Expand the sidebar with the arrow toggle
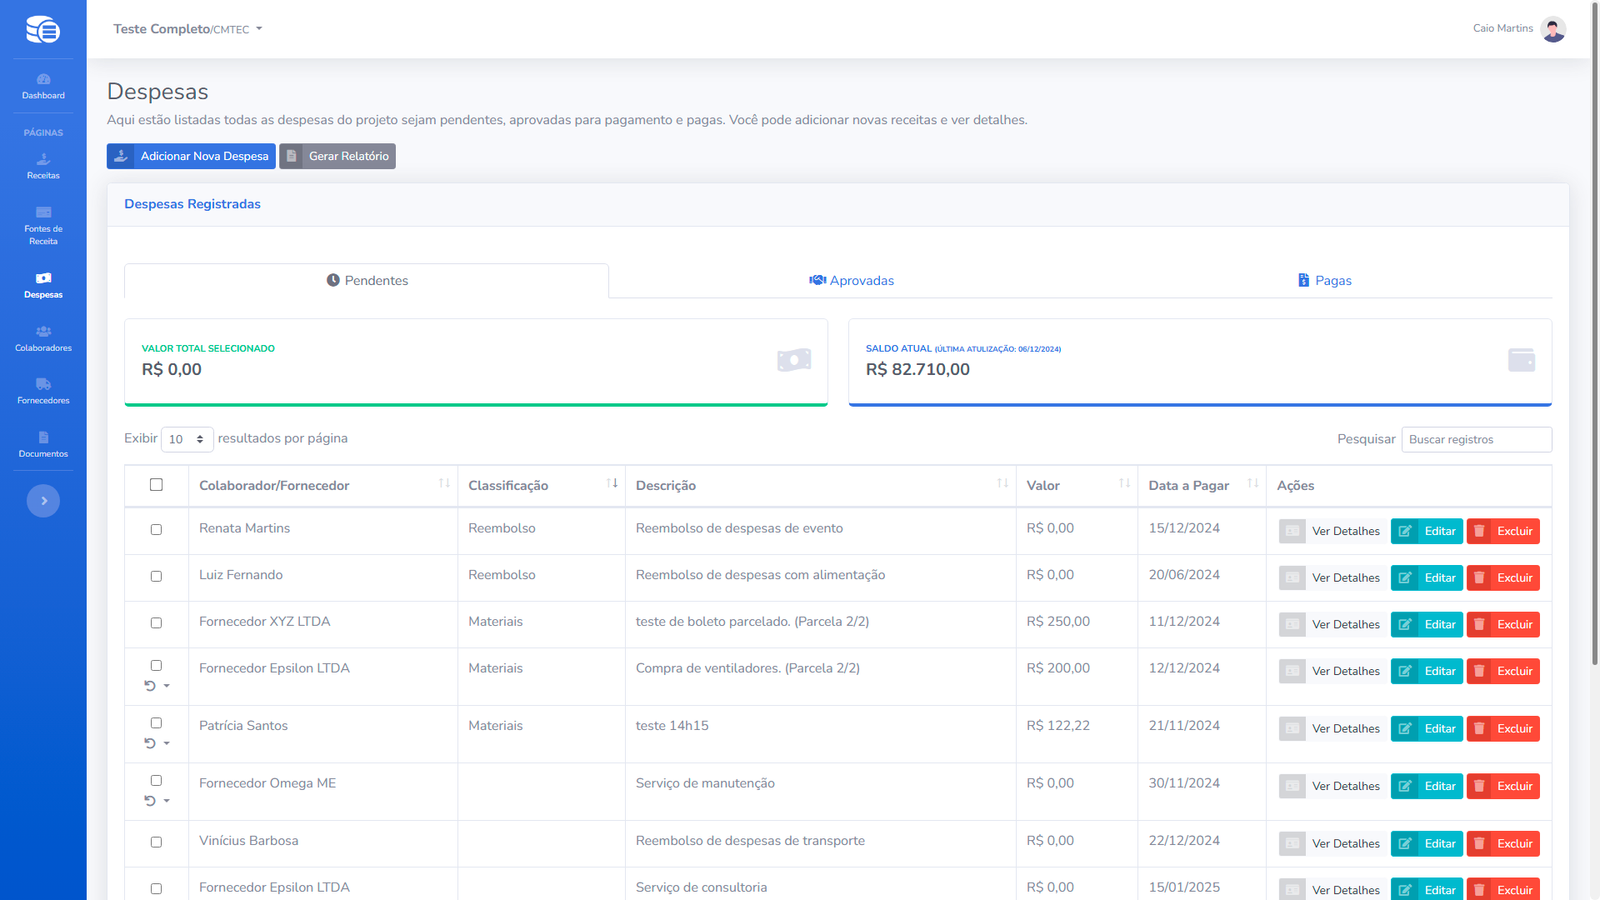Viewport: 1600px width, 900px height. tap(43, 501)
